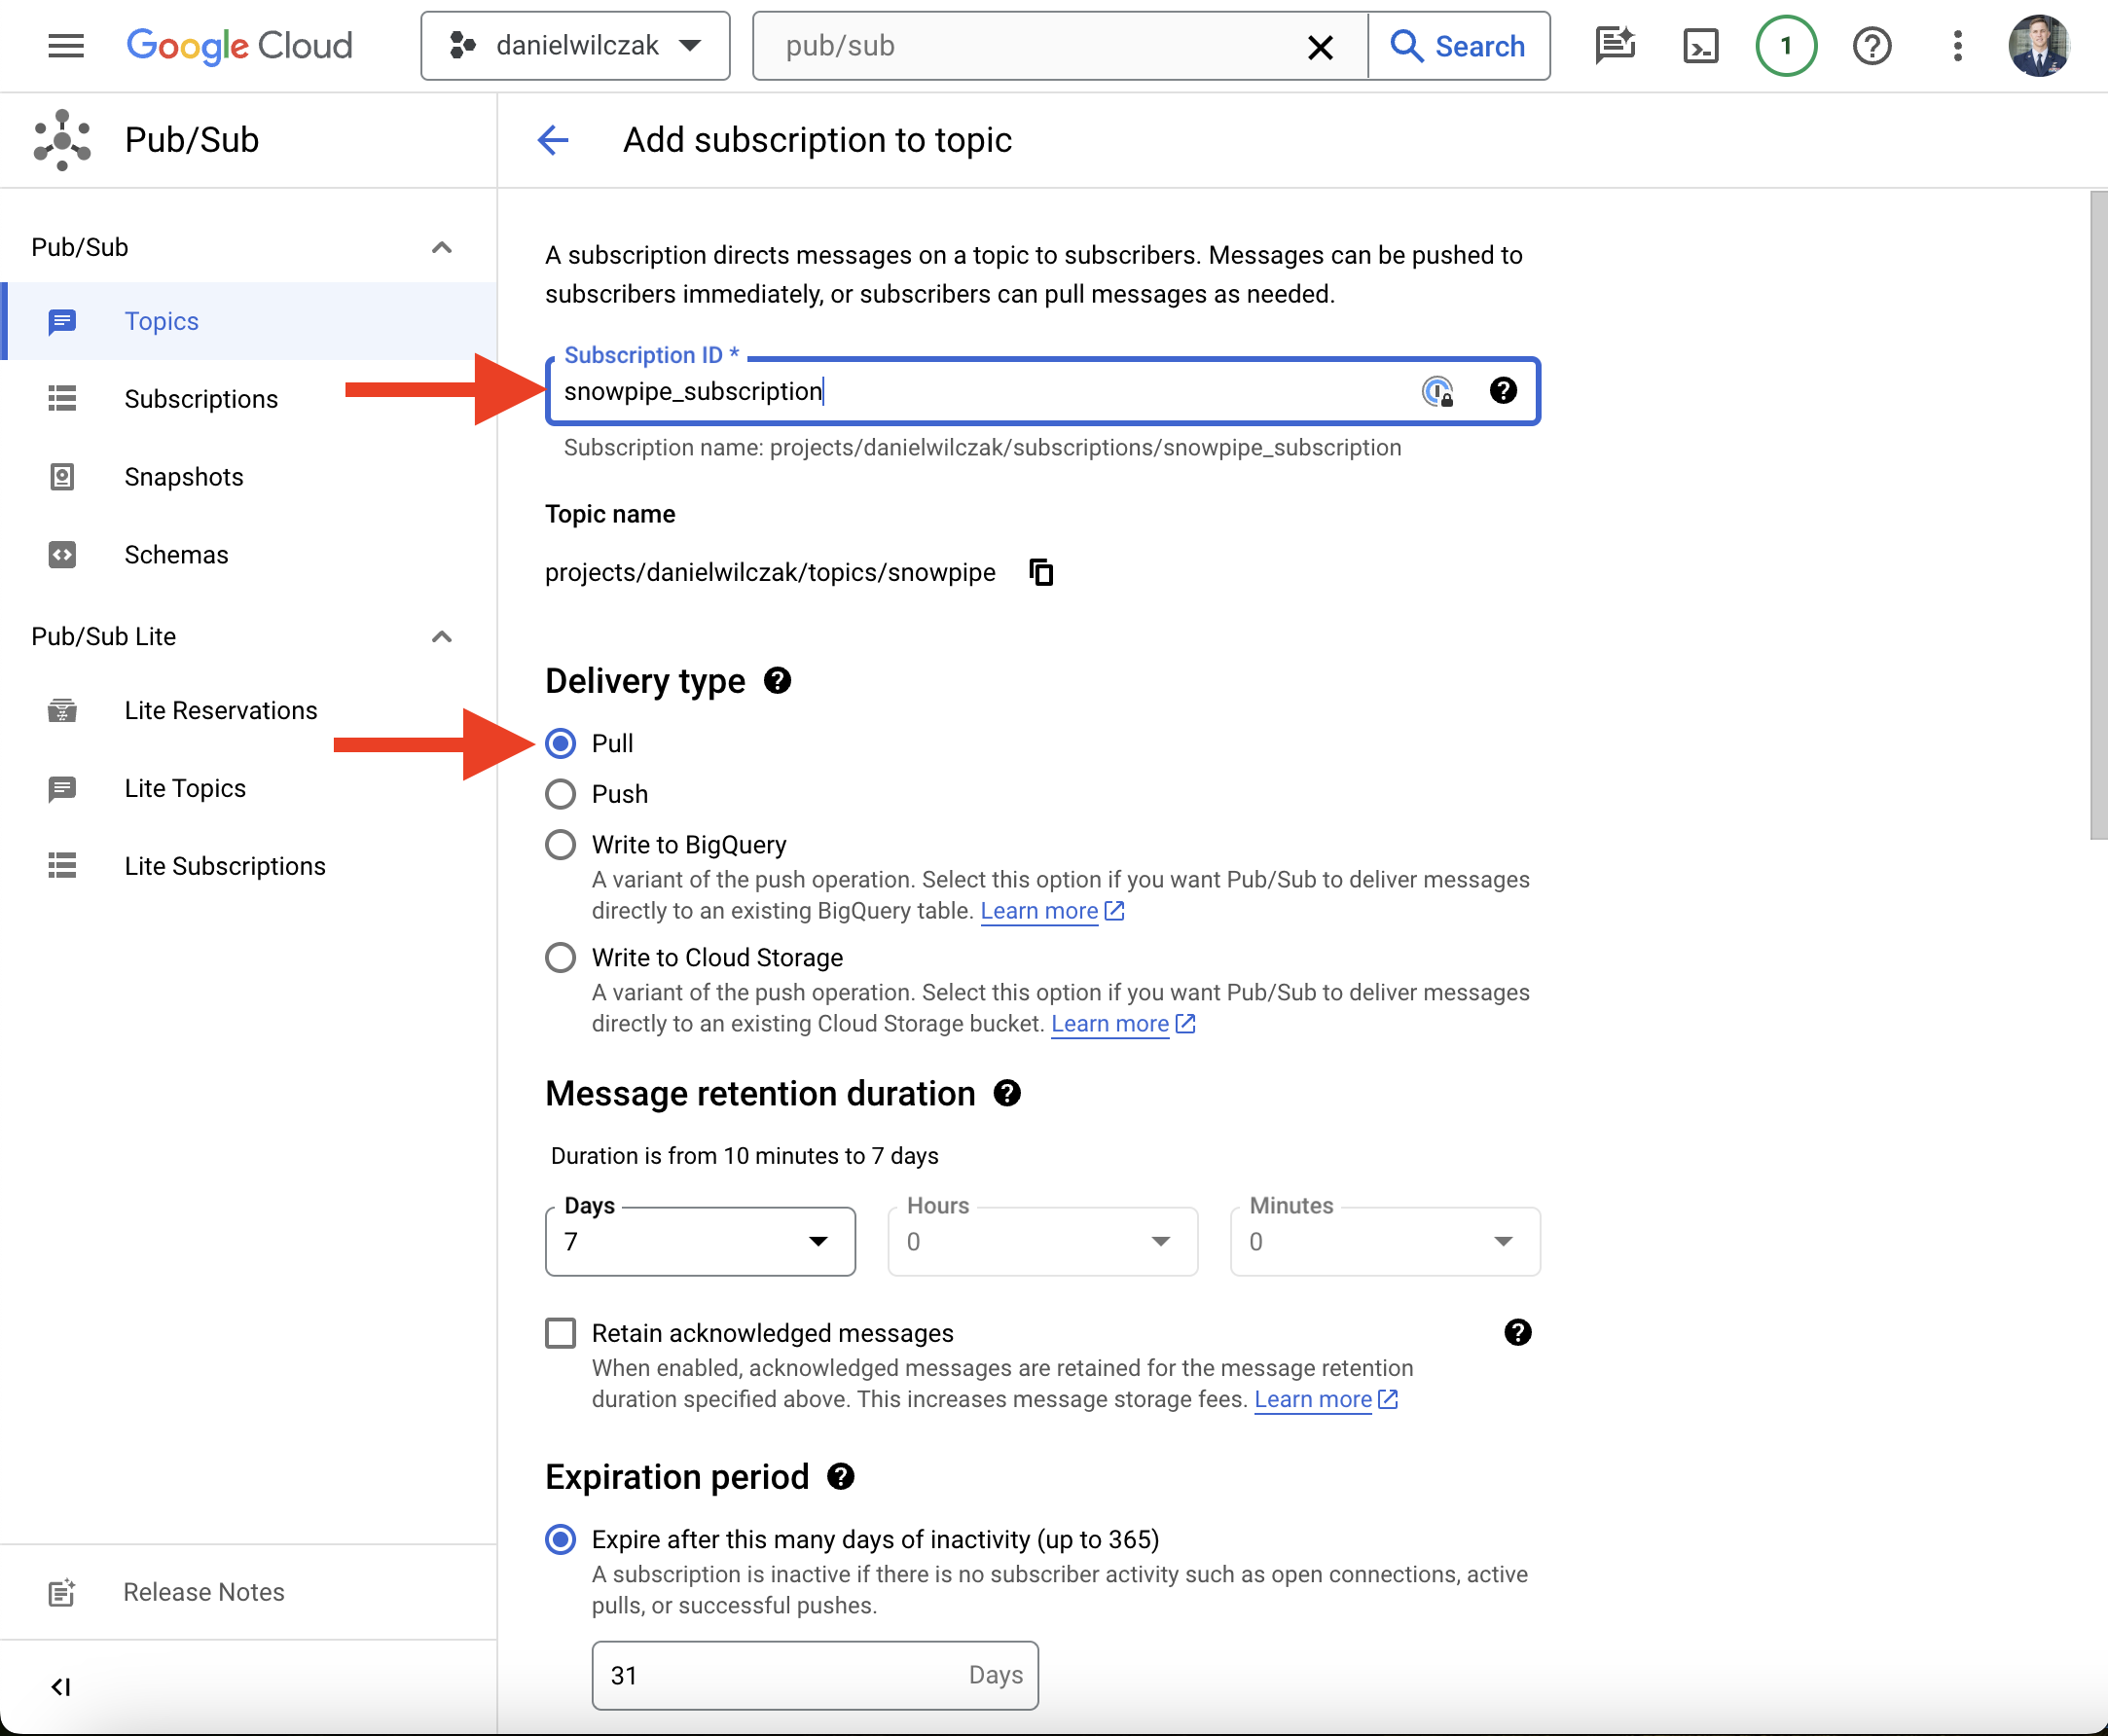Click the Search button
This screenshot has height=1736, width=2108.
pyautogui.click(x=1459, y=46)
